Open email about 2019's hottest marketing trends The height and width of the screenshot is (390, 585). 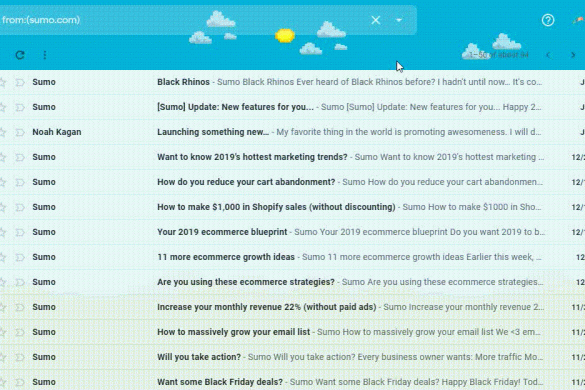(292, 157)
